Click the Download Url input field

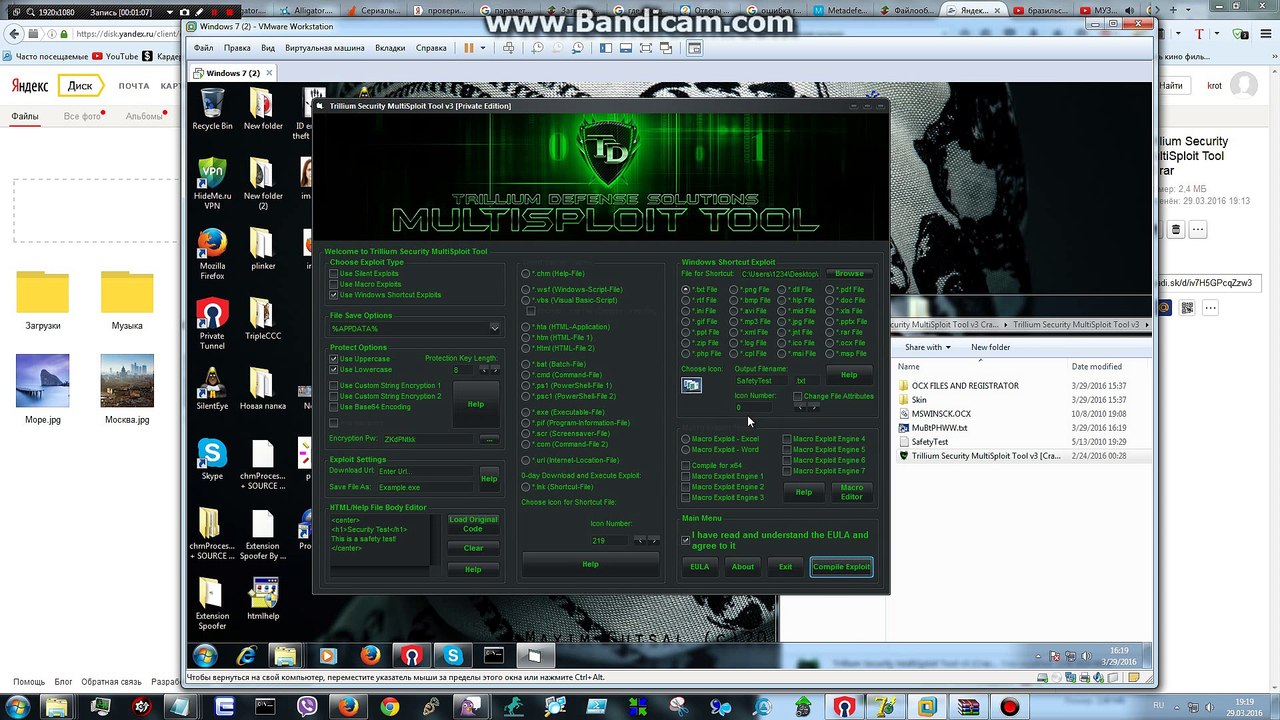426,471
